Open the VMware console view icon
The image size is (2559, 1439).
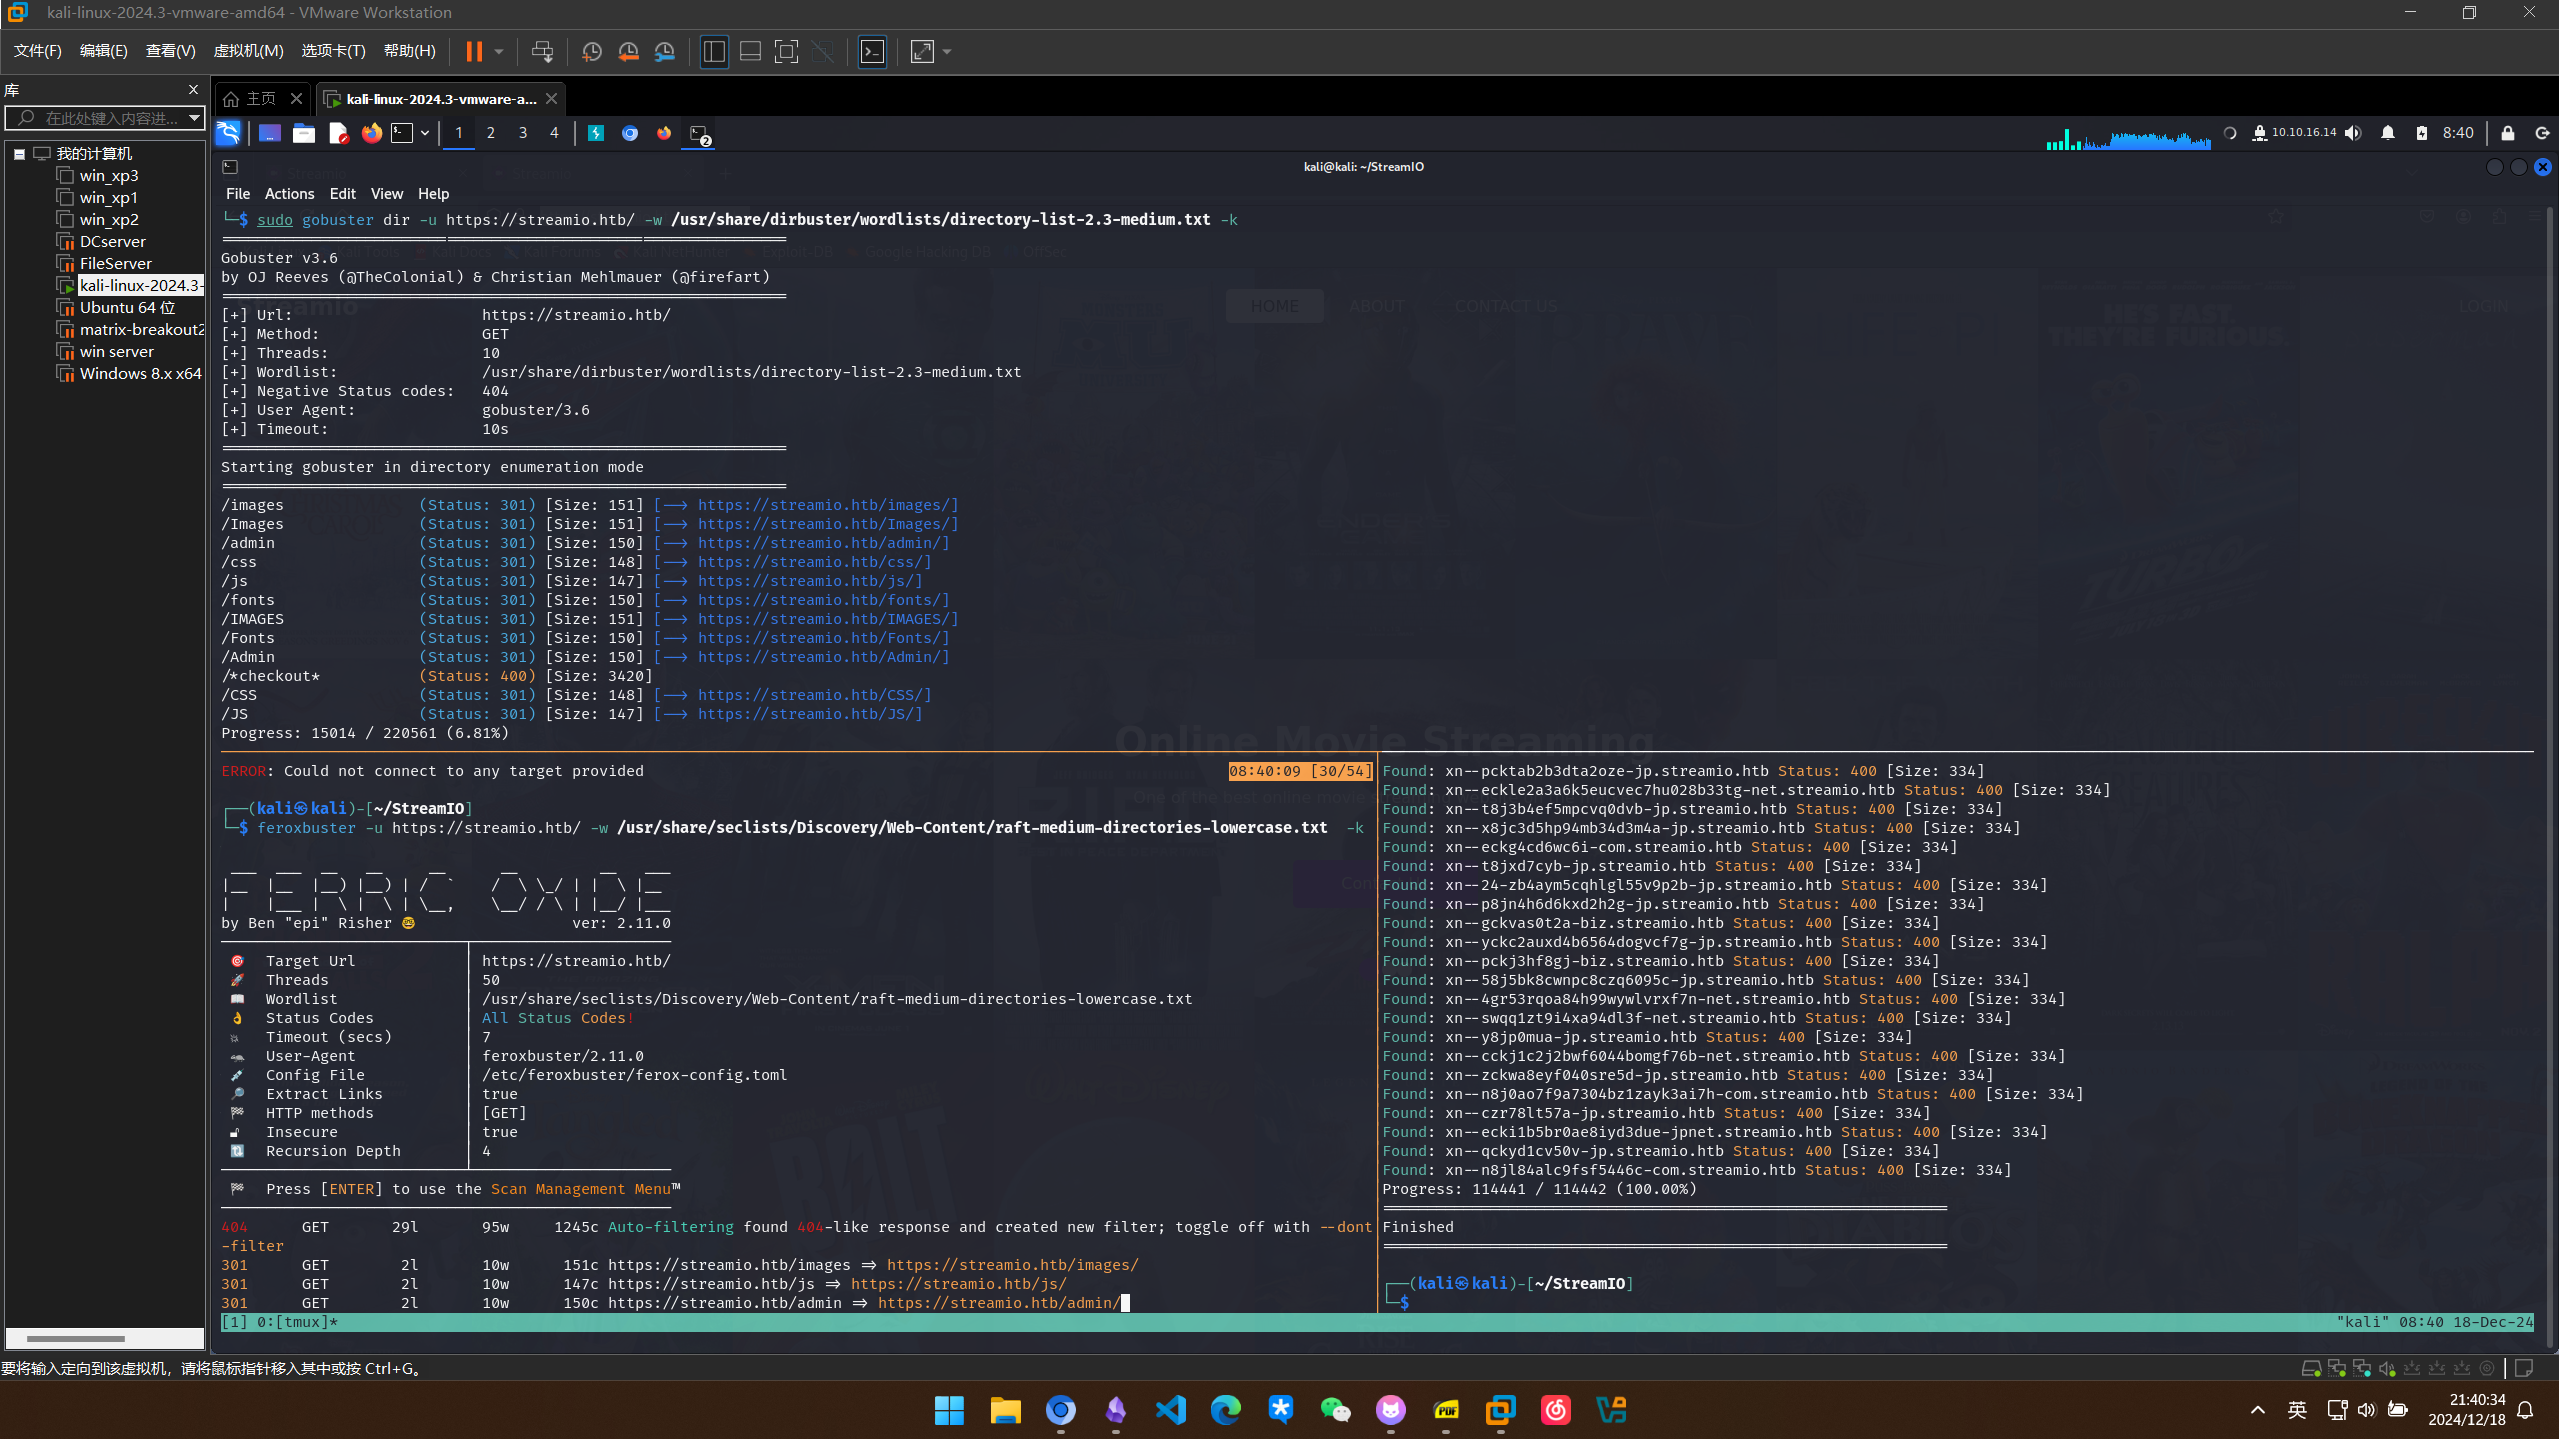pos(872,51)
